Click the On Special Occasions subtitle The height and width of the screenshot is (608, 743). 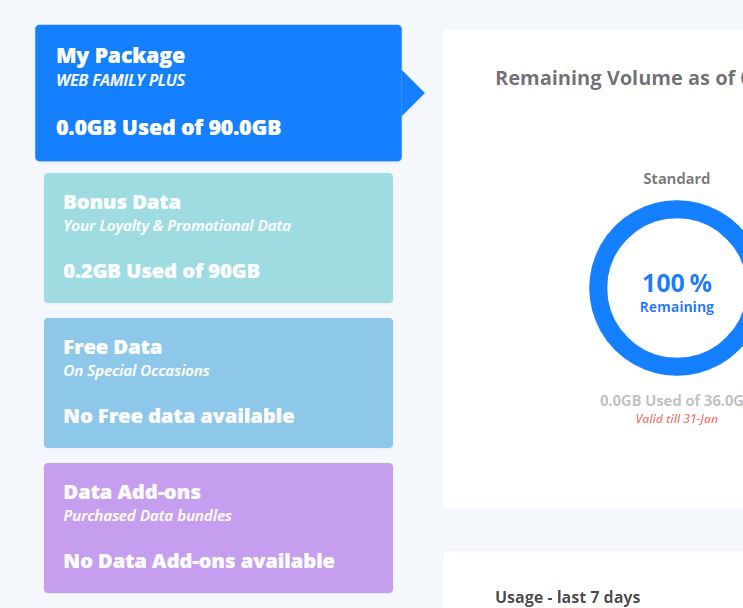coord(136,371)
